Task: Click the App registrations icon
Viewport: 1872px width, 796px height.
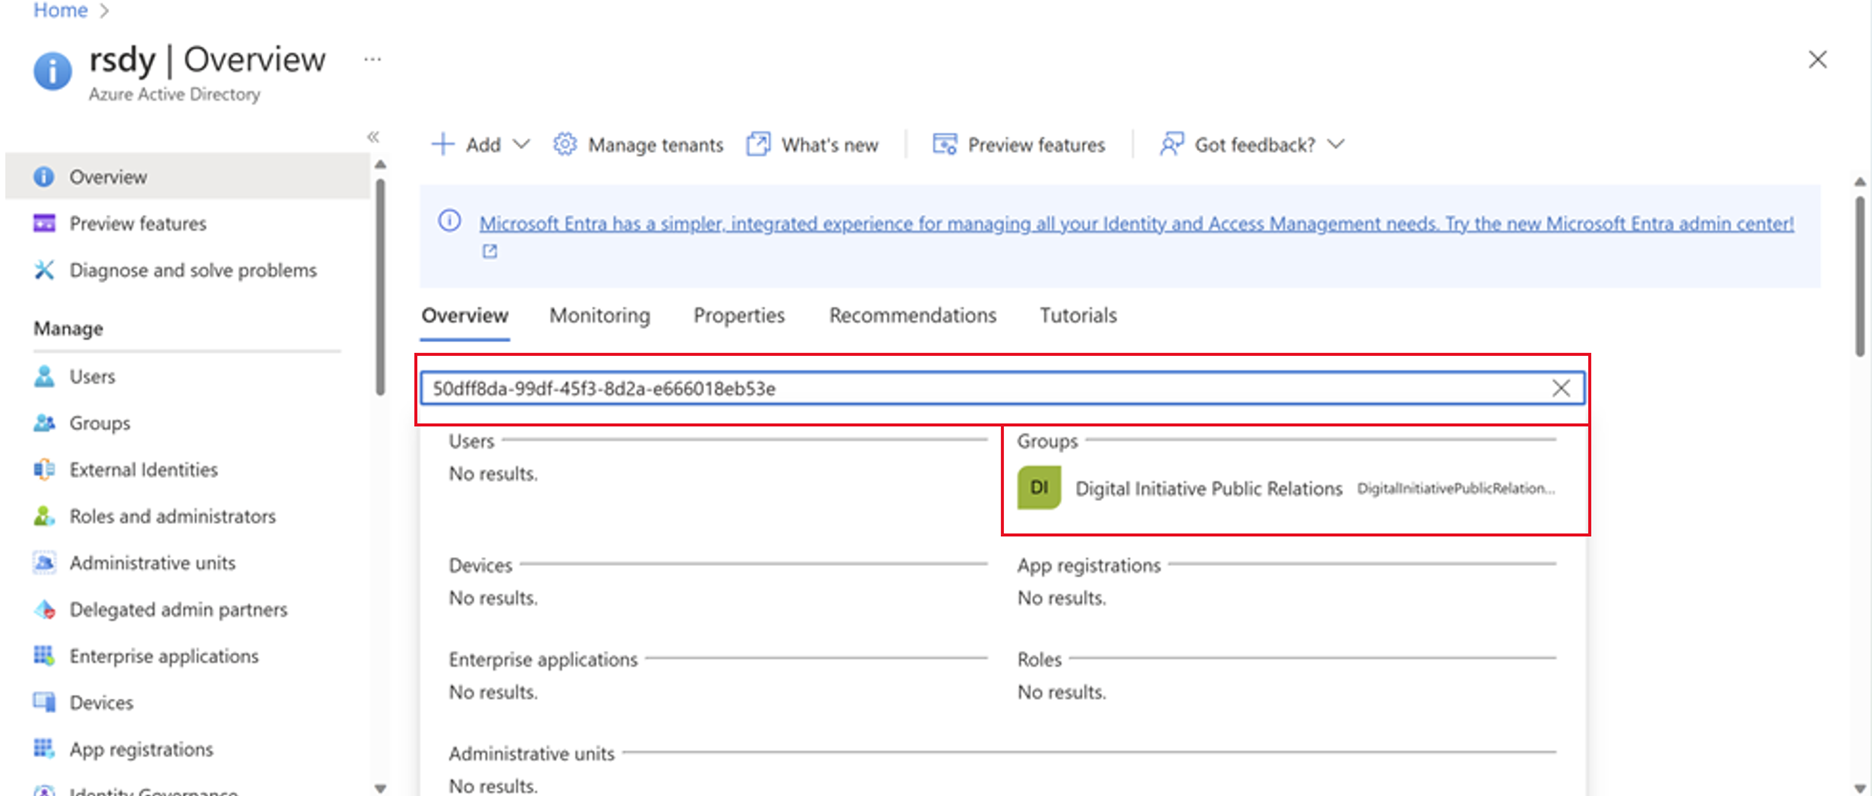Action: pyautogui.click(x=44, y=749)
